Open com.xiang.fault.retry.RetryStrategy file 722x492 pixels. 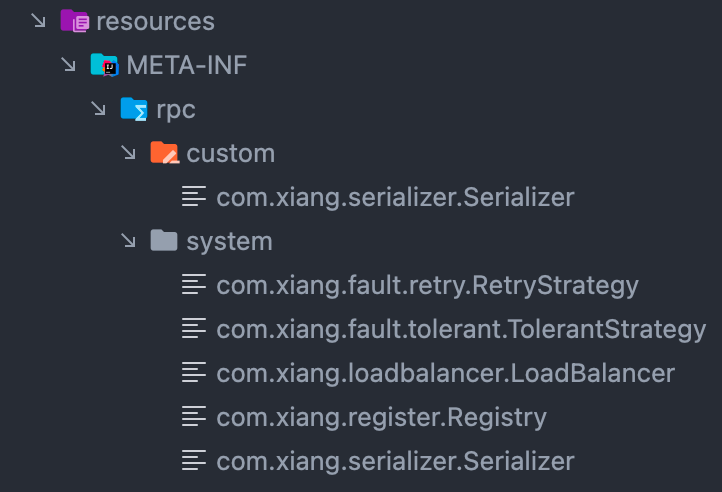click(427, 285)
